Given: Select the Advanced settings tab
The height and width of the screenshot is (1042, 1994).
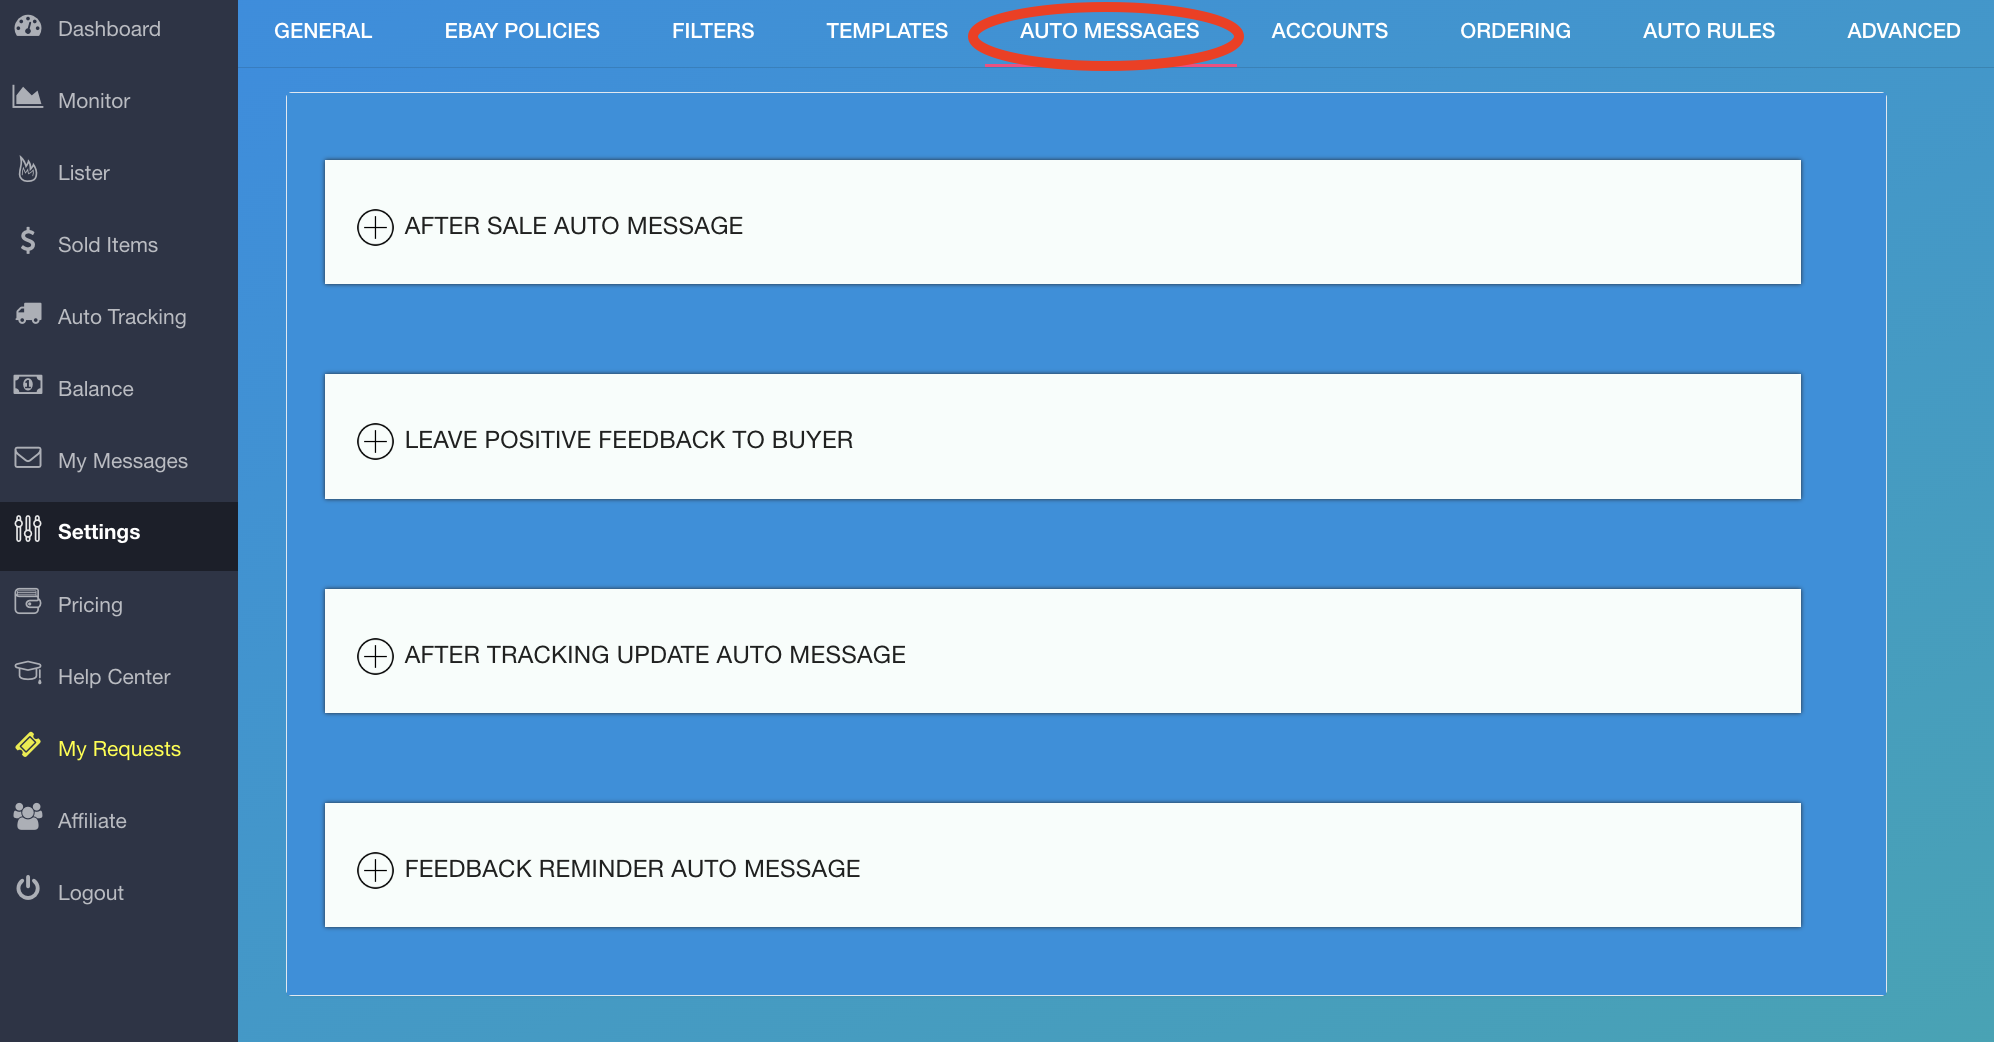Looking at the screenshot, I should click(x=1903, y=31).
